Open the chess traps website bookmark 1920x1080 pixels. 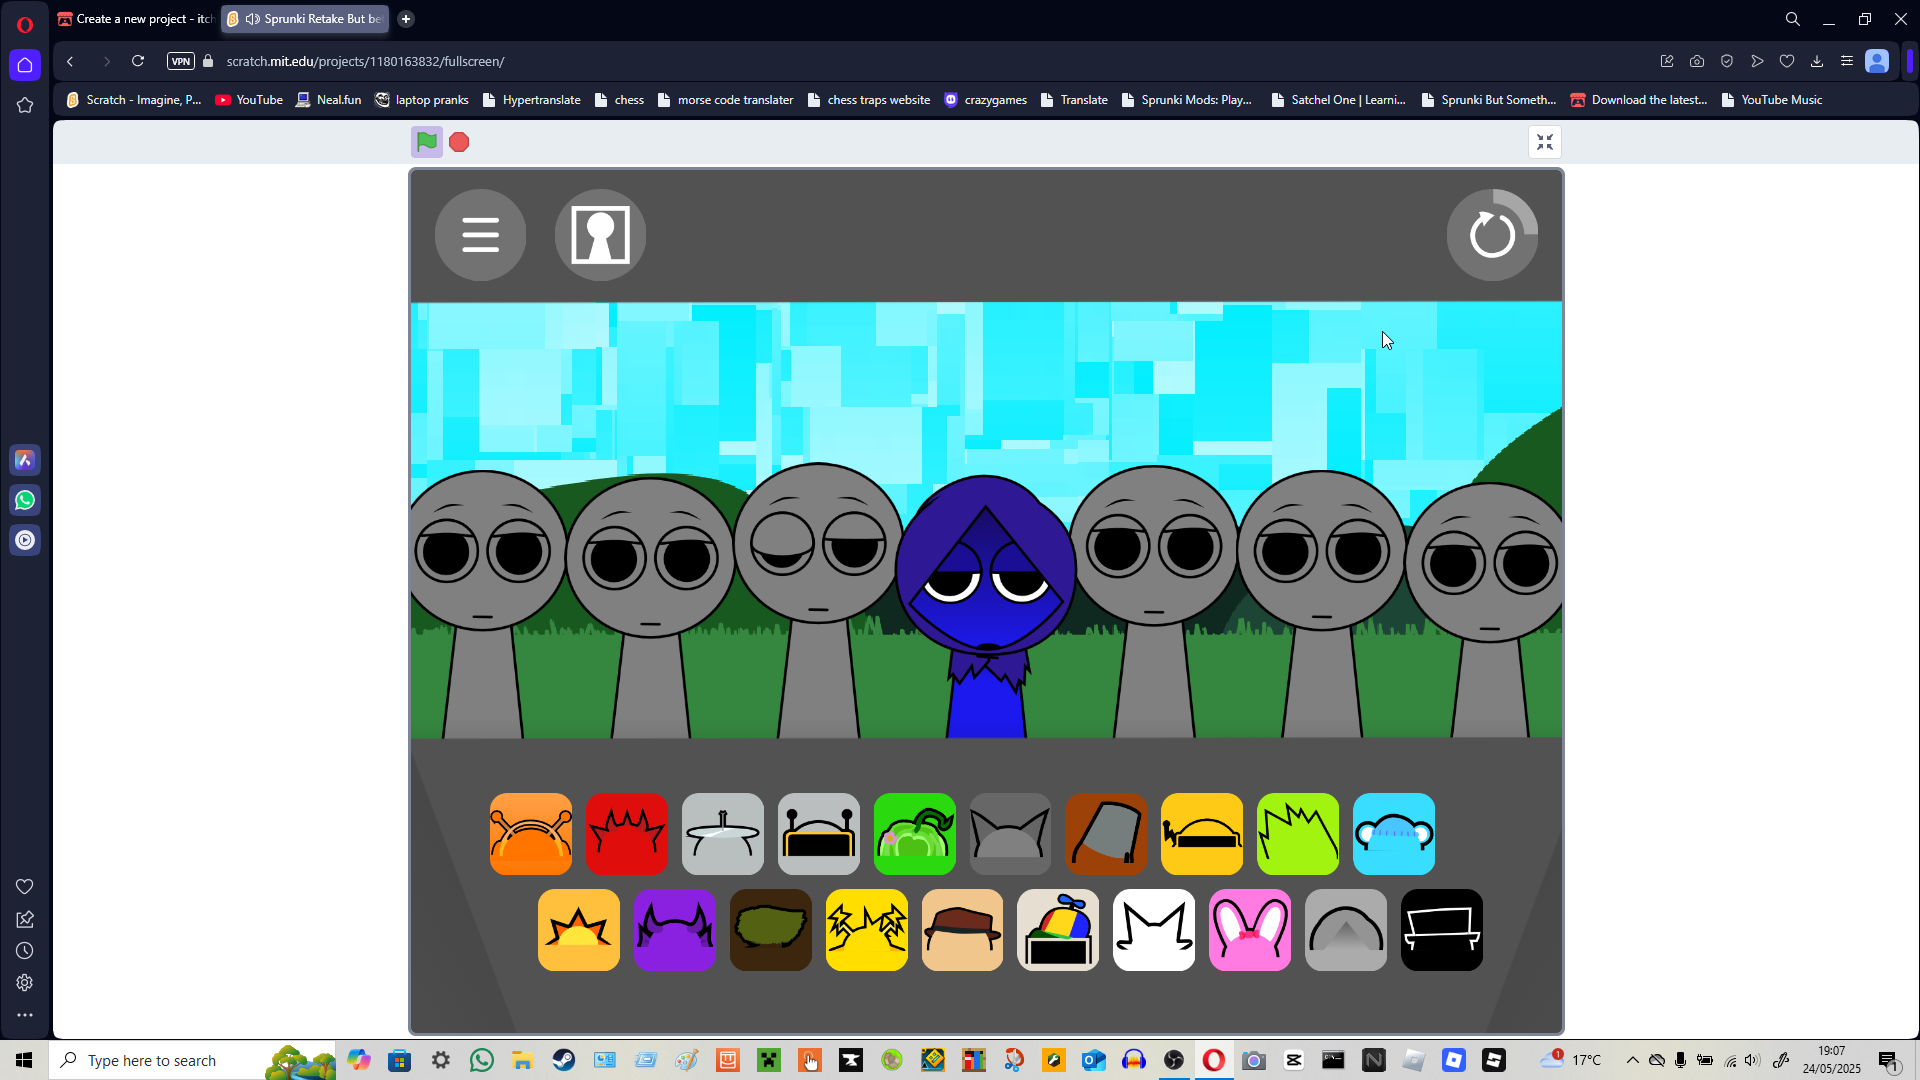(x=869, y=100)
